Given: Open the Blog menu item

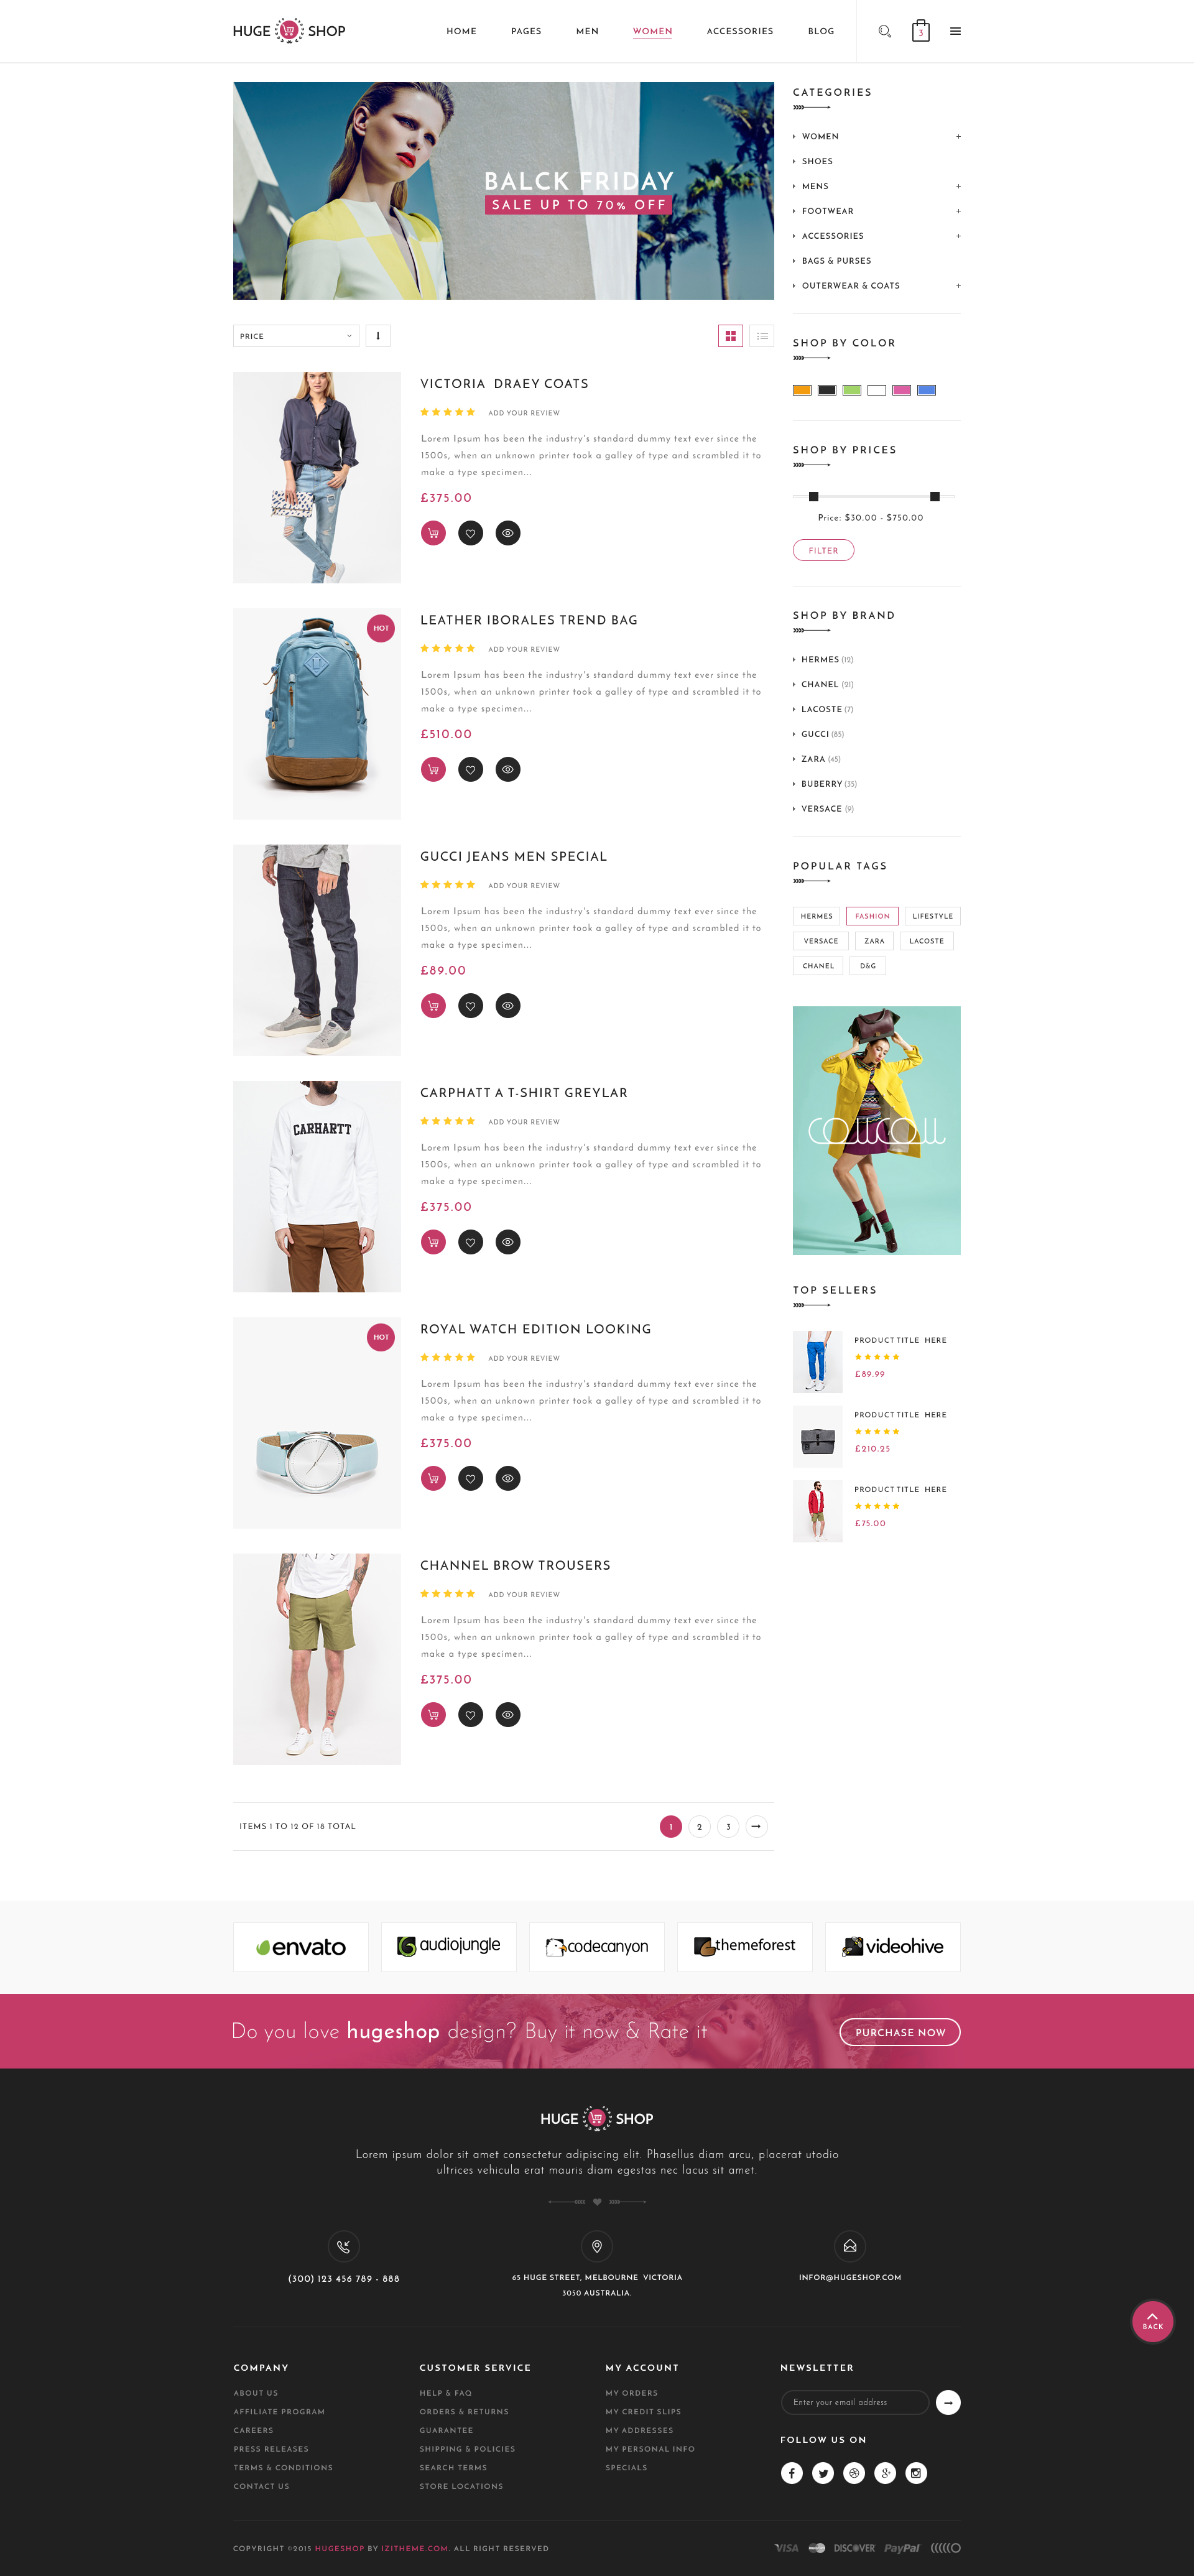Looking at the screenshot, I should point(821,31).
